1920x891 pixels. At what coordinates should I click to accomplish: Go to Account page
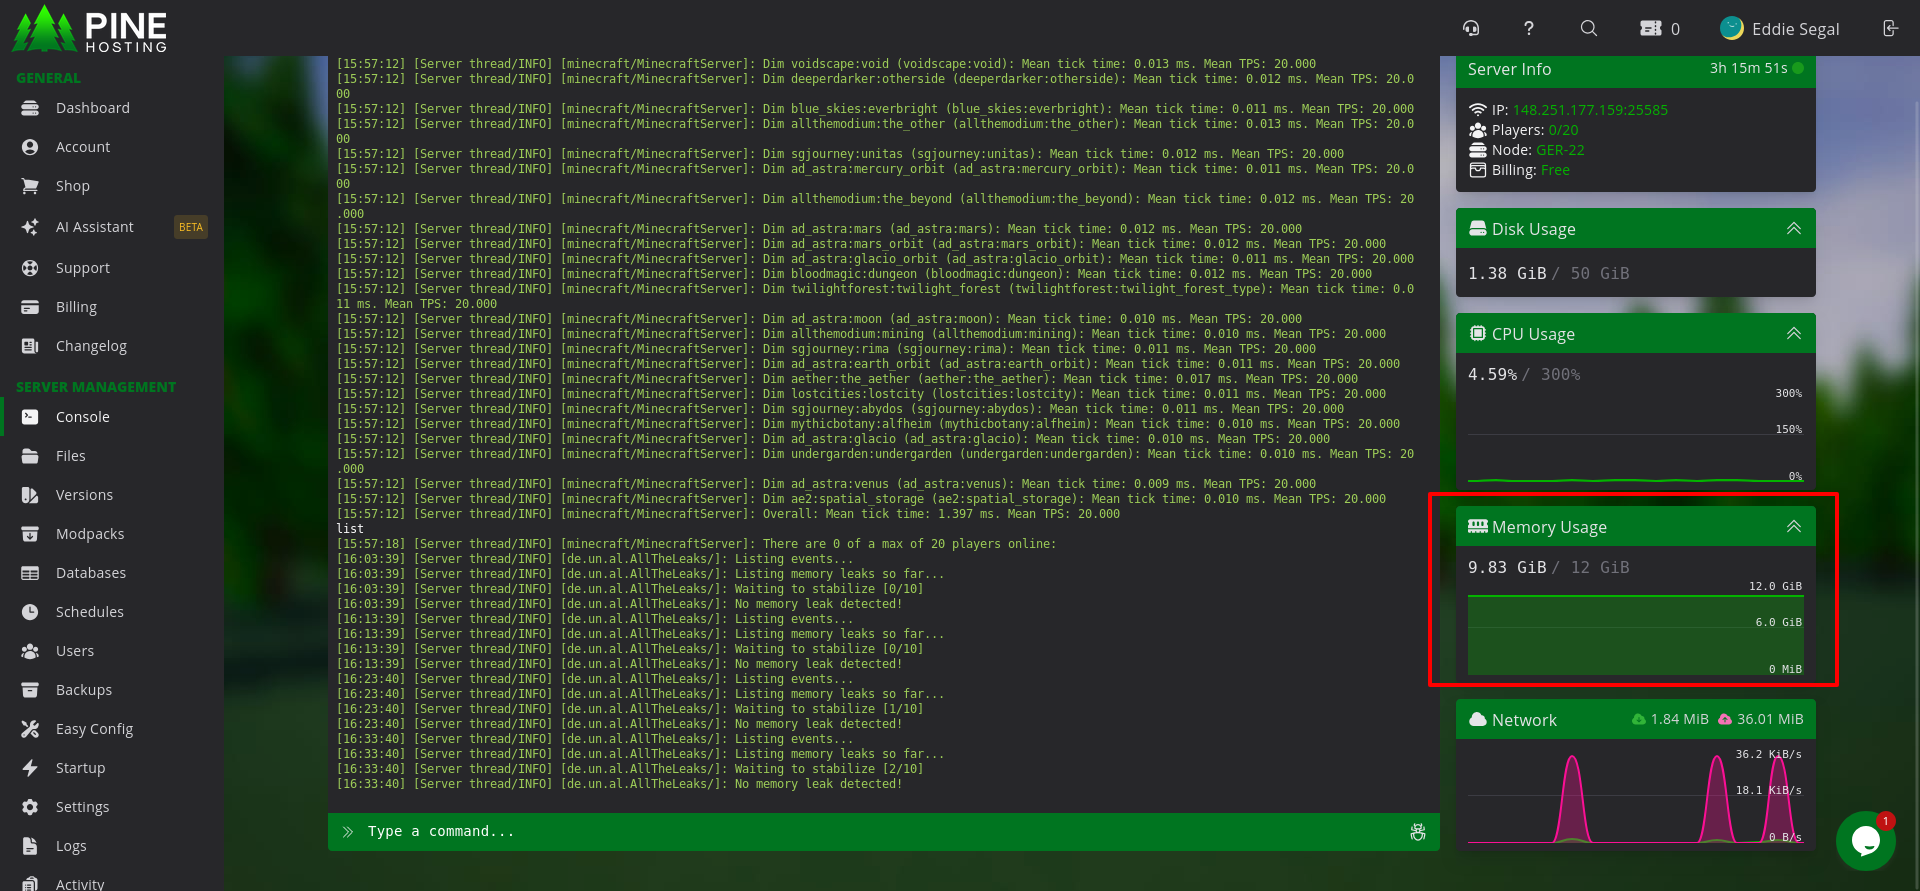[x=83, y=147]
